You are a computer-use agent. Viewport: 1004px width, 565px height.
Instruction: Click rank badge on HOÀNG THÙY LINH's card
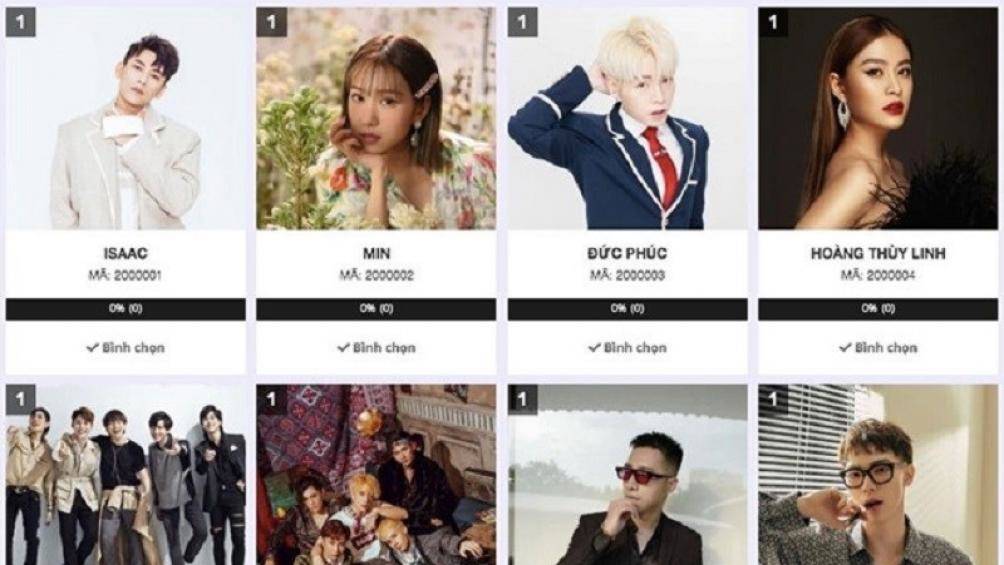773,22
